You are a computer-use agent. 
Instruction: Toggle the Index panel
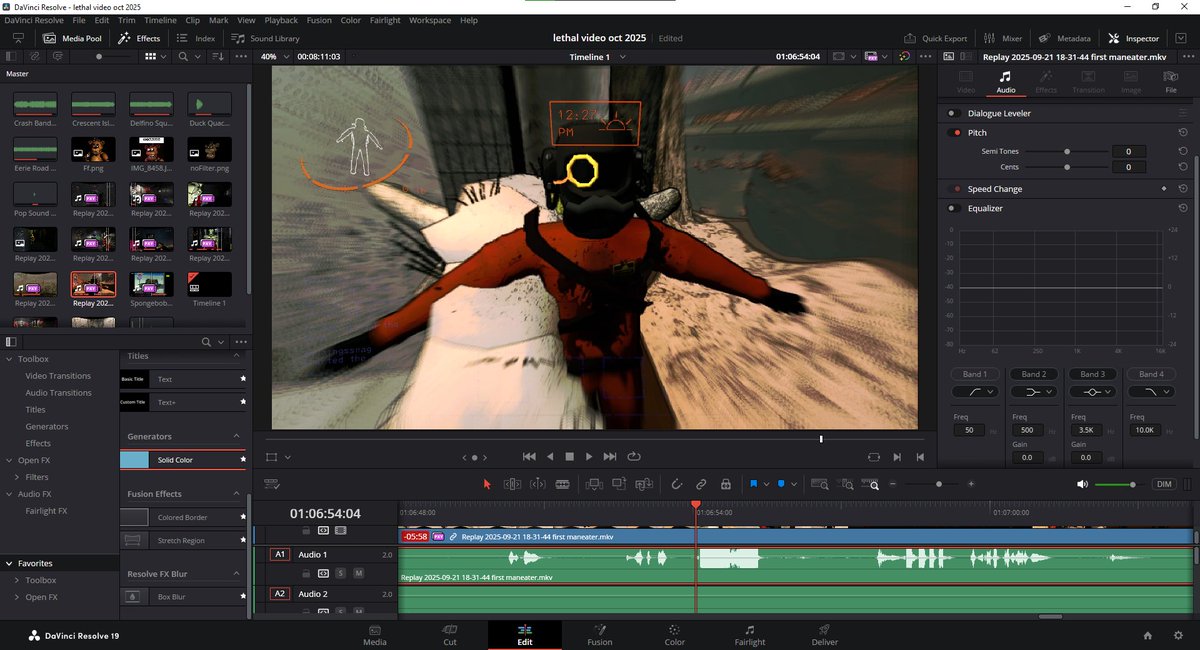coord(196,38)
